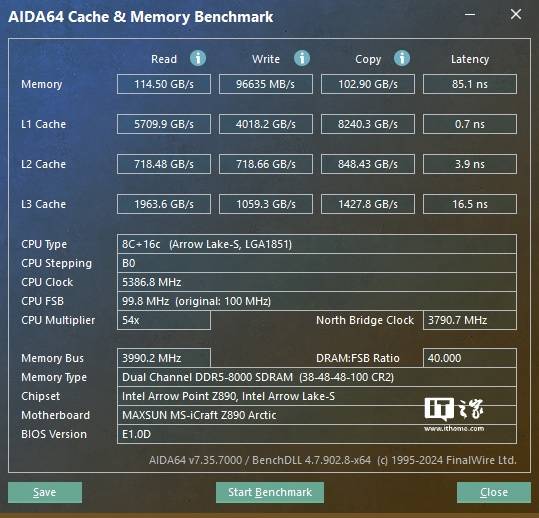This screenshot has width=539, height=518.
Task: Select the Memory Write result 96635 MB/s
Action: tap(266, 84)
